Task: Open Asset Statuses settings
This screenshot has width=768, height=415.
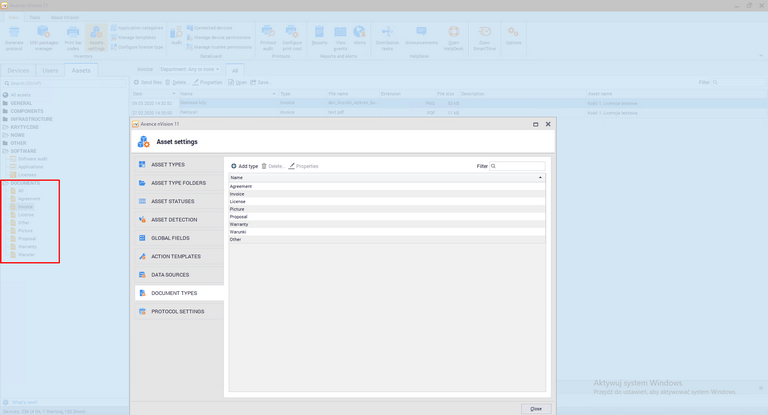Action: click(173, 201)
